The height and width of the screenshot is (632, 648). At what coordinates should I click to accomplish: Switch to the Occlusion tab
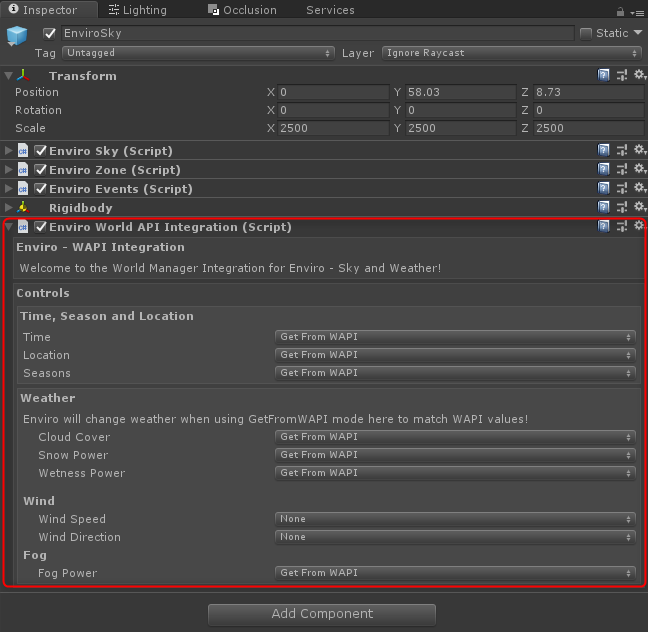pos(243,10)
